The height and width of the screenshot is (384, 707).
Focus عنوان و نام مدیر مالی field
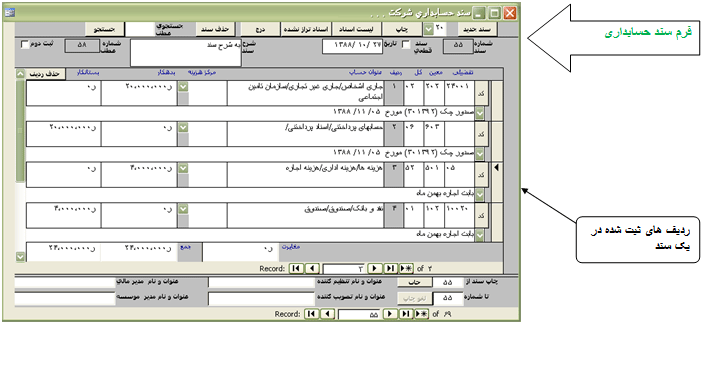click(x=65, y=283)
